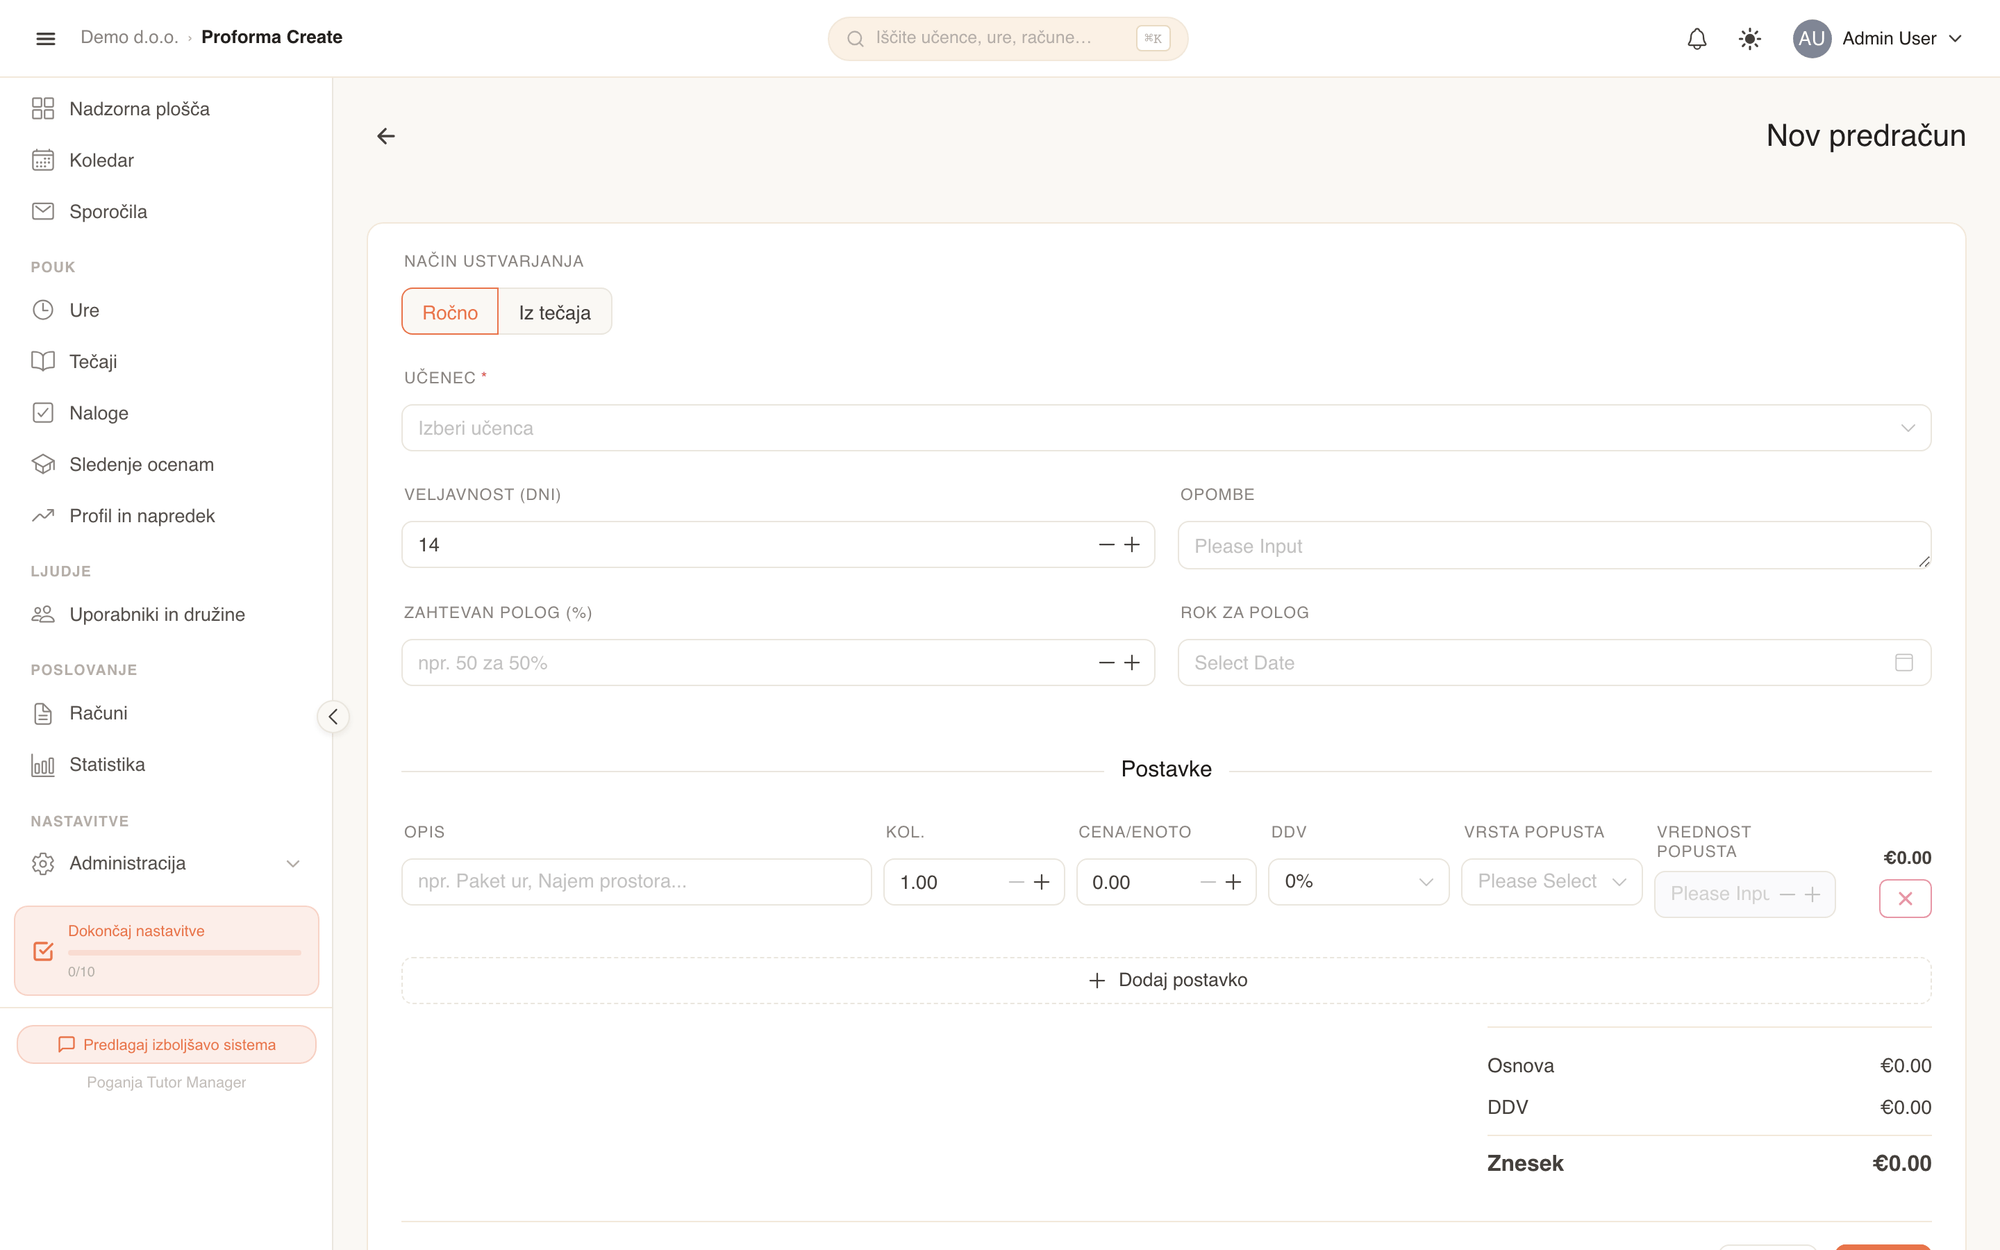Open the Vrsta popusta dropdown
The image size is (2000, 1250).
pyautogui.click(x=1551, y=881)
